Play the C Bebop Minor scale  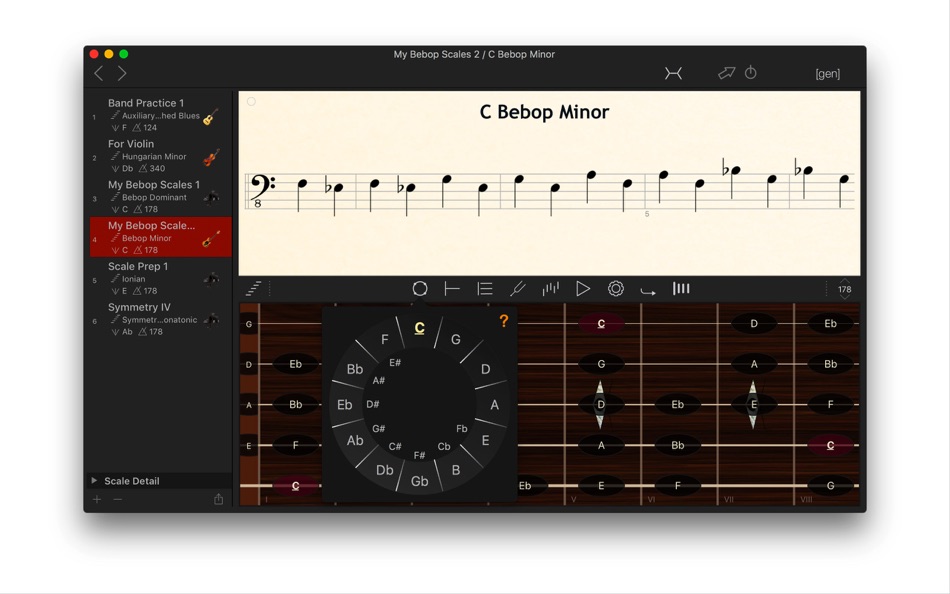click(x=583, y=289)
